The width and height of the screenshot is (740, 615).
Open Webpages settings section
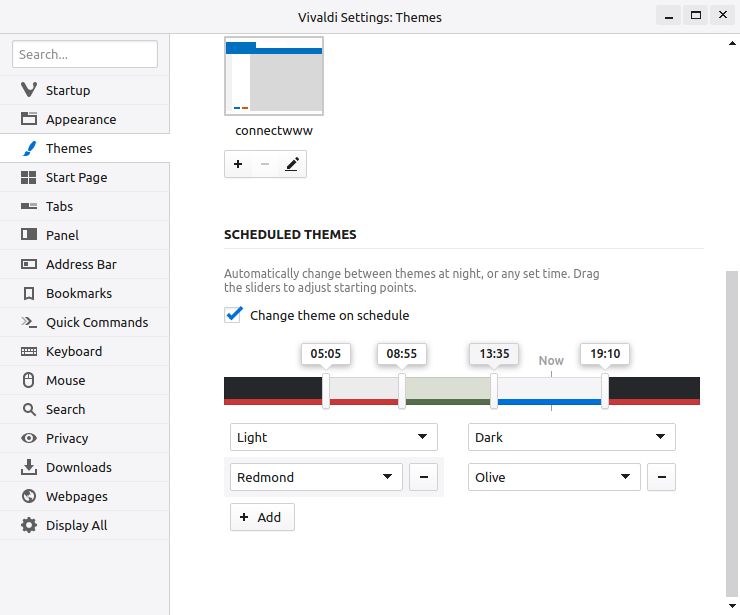(84, 496)
